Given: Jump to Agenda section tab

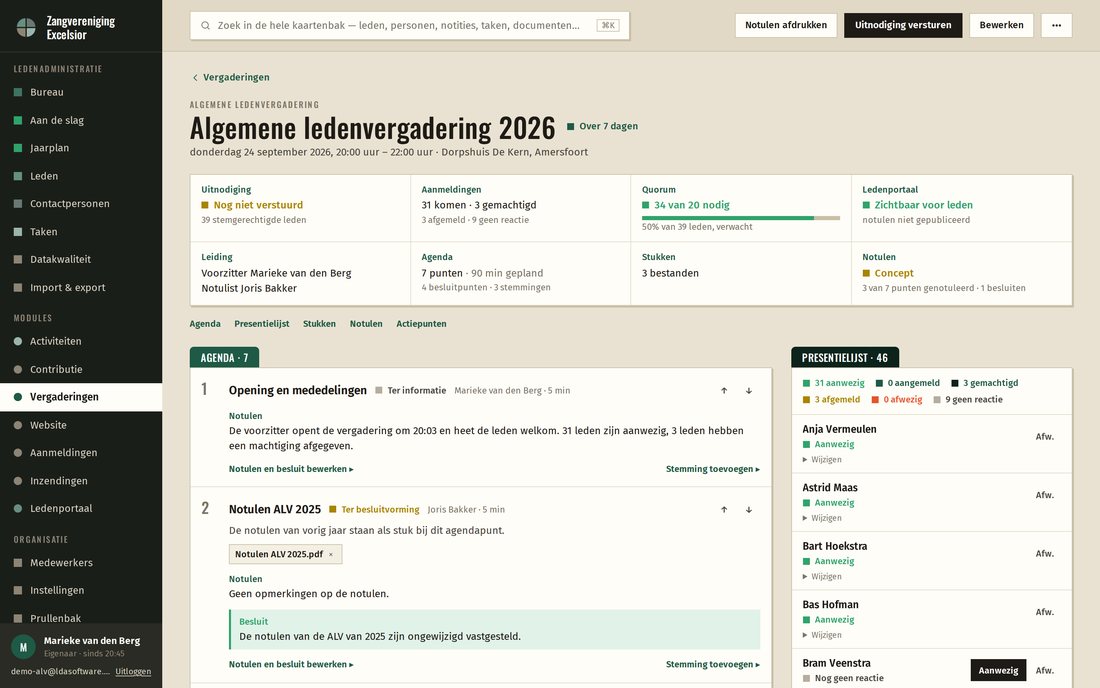Looking at the screenshot, I should 205,324.
